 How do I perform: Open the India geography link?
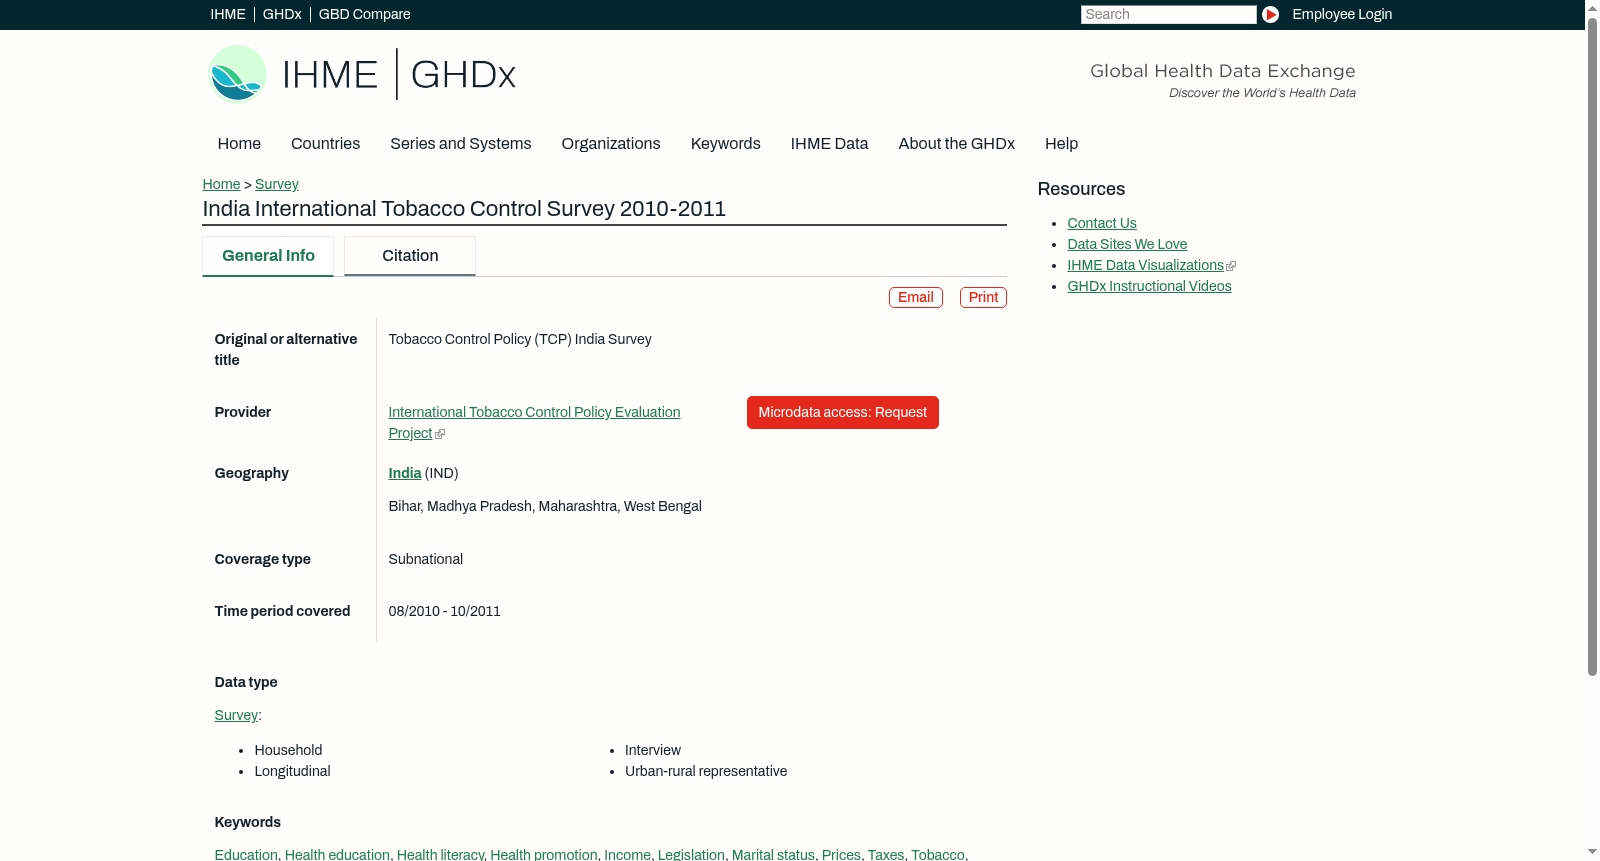point(405,473)
